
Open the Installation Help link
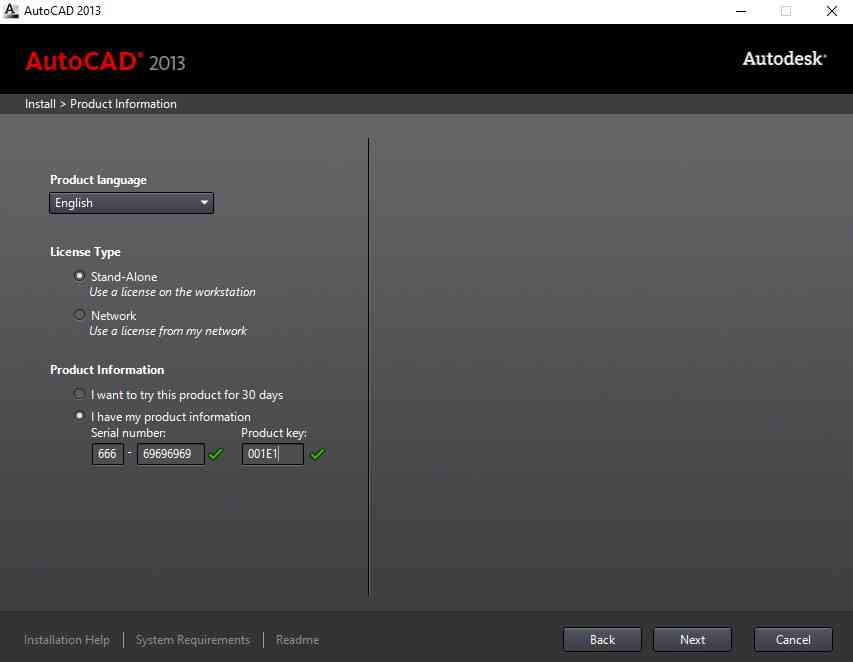(67, 640)
